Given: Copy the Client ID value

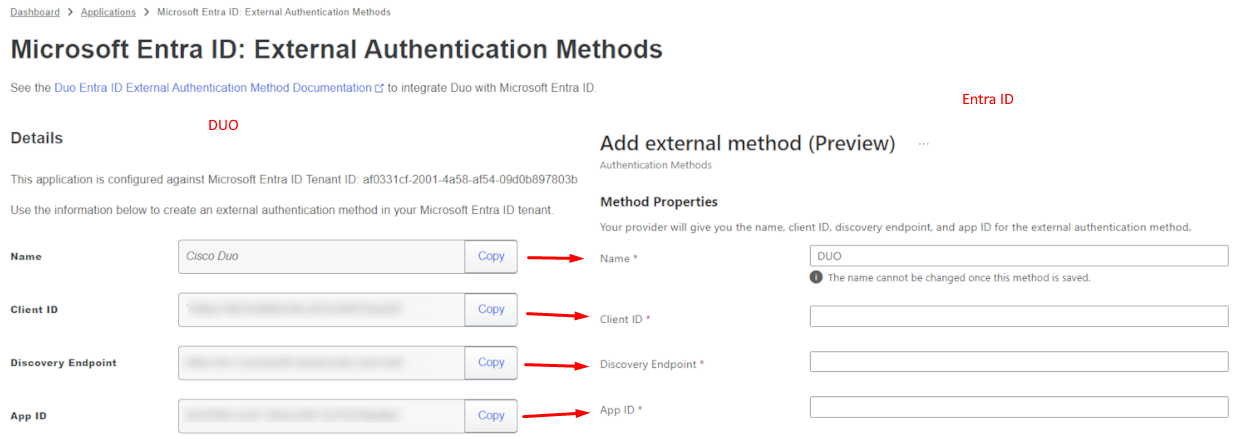Looking at the screenshot, I should point(491,310).
